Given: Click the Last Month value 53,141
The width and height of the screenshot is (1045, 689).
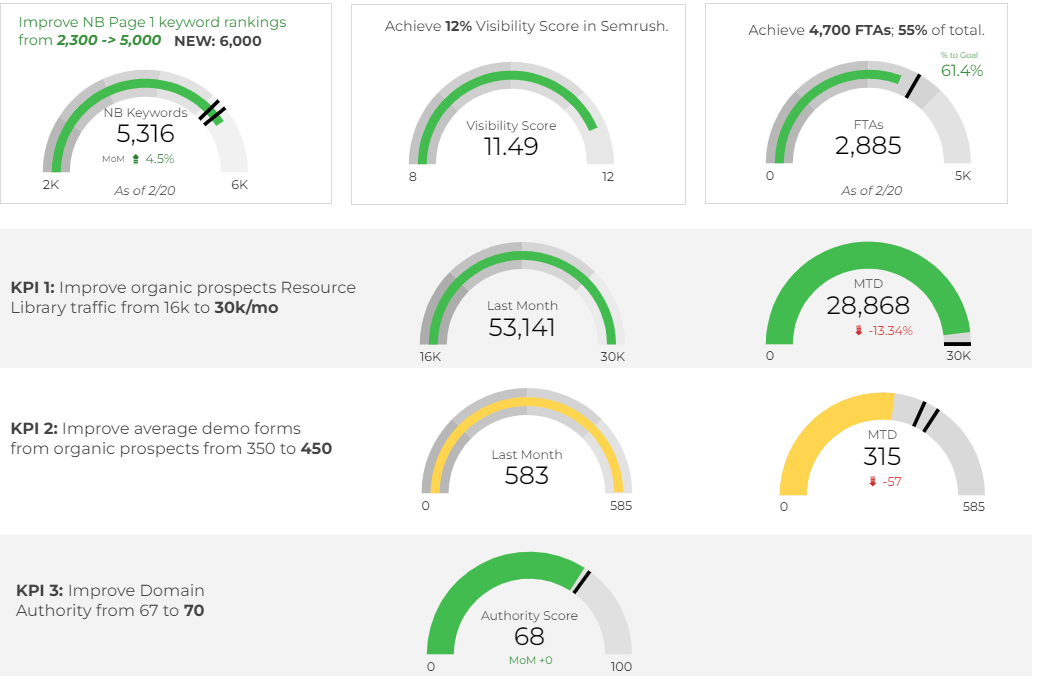Looking at the screenshot, I should 523,325.
